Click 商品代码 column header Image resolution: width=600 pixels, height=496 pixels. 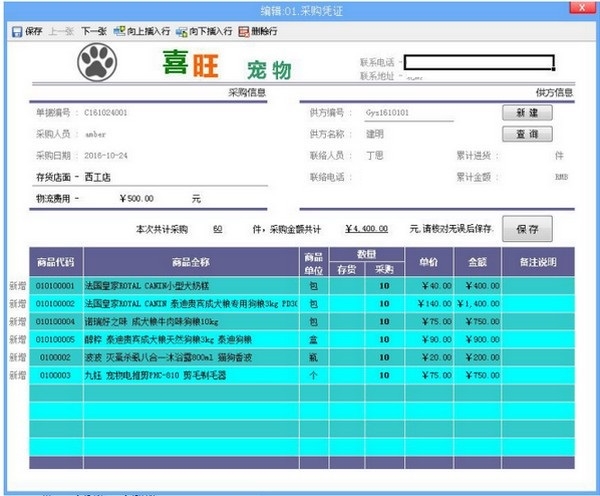pyautogui.click(x=56, y=262)
